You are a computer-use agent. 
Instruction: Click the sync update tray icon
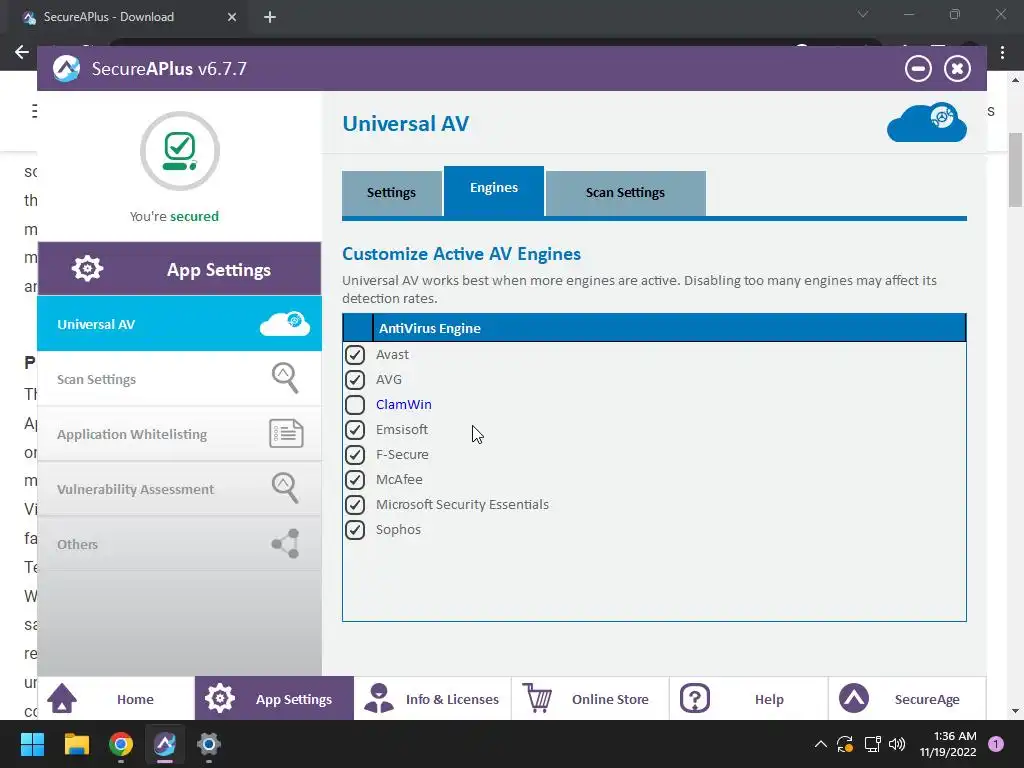coord(845,744)
